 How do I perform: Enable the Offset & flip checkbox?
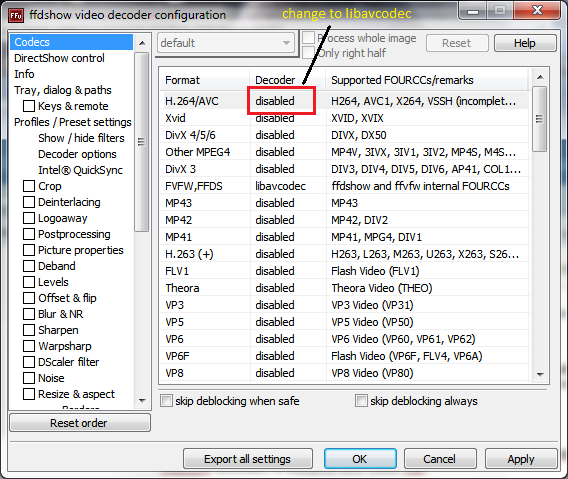[x=29, y=298]
